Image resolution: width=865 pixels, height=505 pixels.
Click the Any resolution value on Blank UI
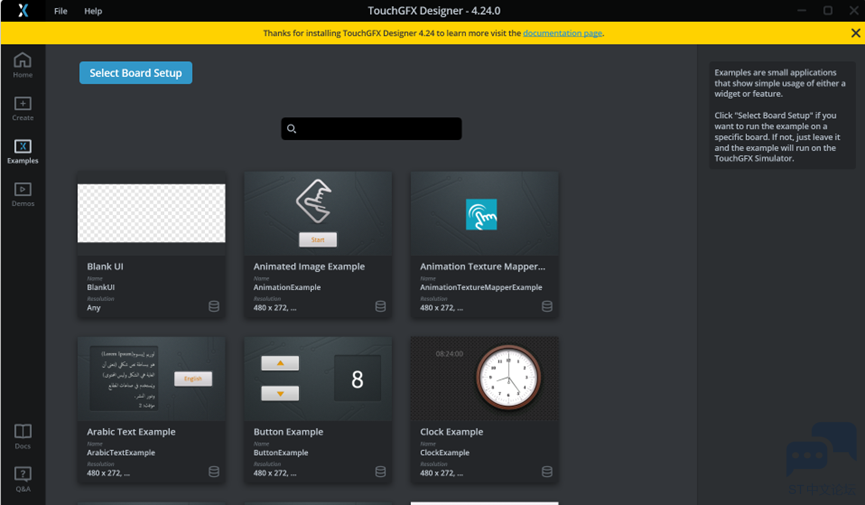click(x=94, y=308)
